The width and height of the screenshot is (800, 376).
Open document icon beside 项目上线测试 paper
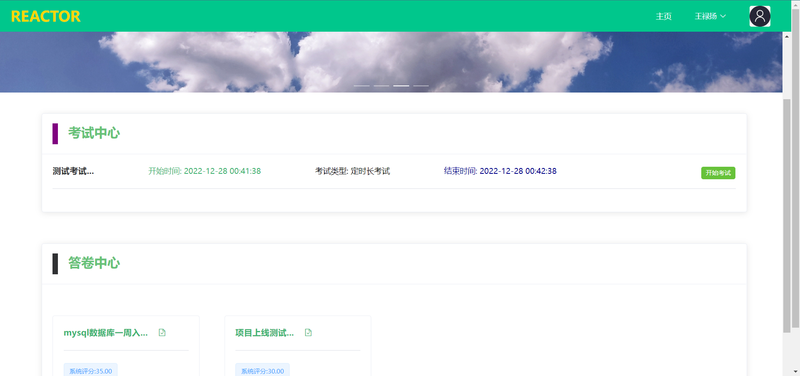pyautogui.click(x=308, y=333)
